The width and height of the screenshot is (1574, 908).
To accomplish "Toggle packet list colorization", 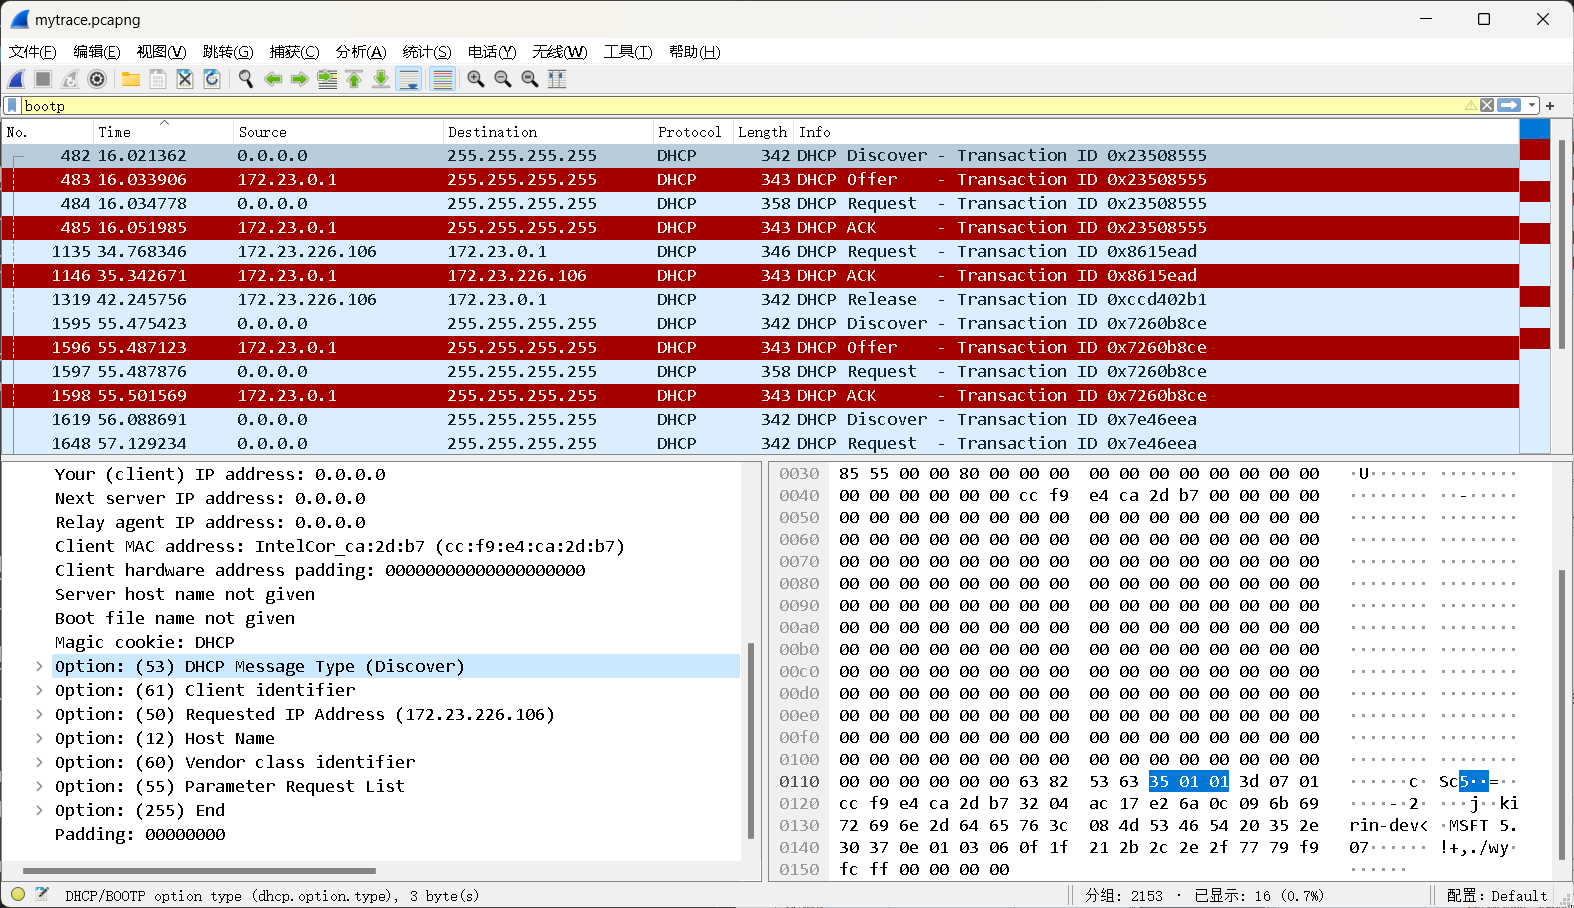I will pos(442,79).
